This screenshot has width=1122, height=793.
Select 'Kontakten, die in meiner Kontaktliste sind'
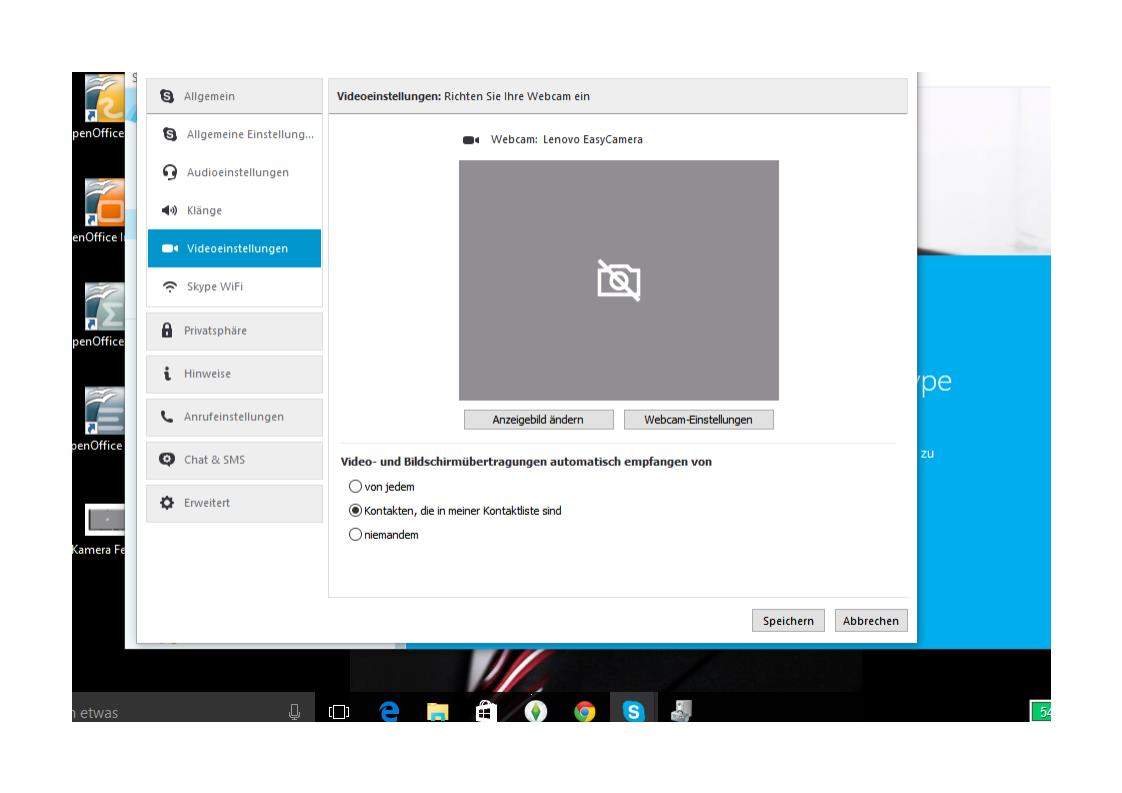coord(355,511)
